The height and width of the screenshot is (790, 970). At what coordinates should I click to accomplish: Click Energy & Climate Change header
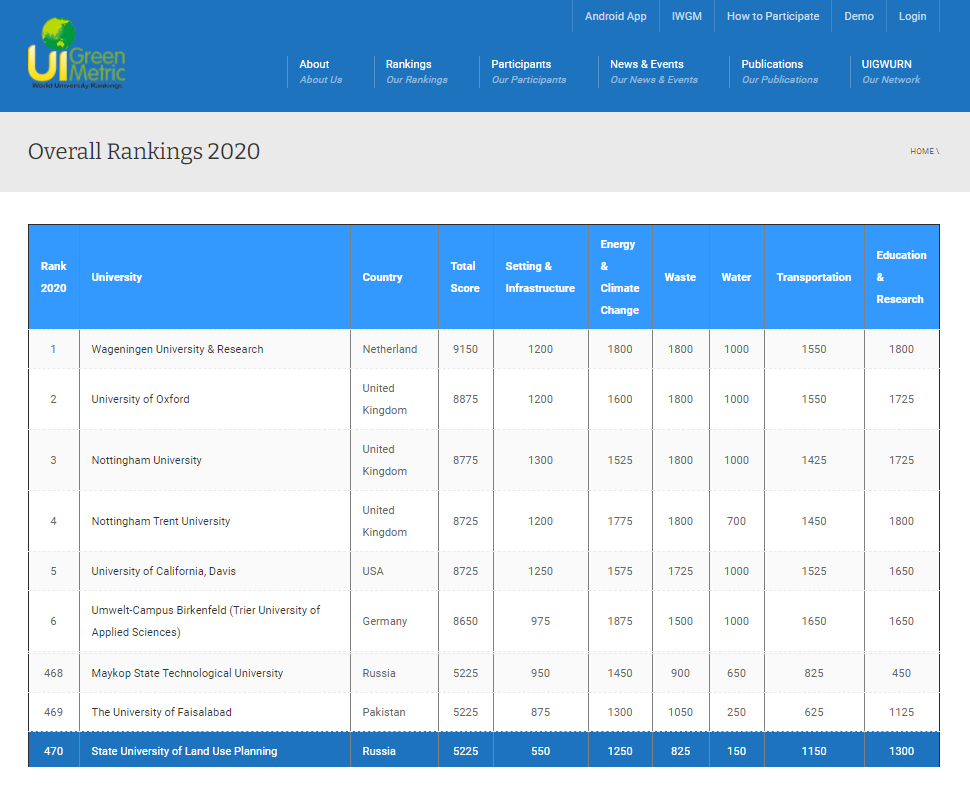click(x=620, y=277)
